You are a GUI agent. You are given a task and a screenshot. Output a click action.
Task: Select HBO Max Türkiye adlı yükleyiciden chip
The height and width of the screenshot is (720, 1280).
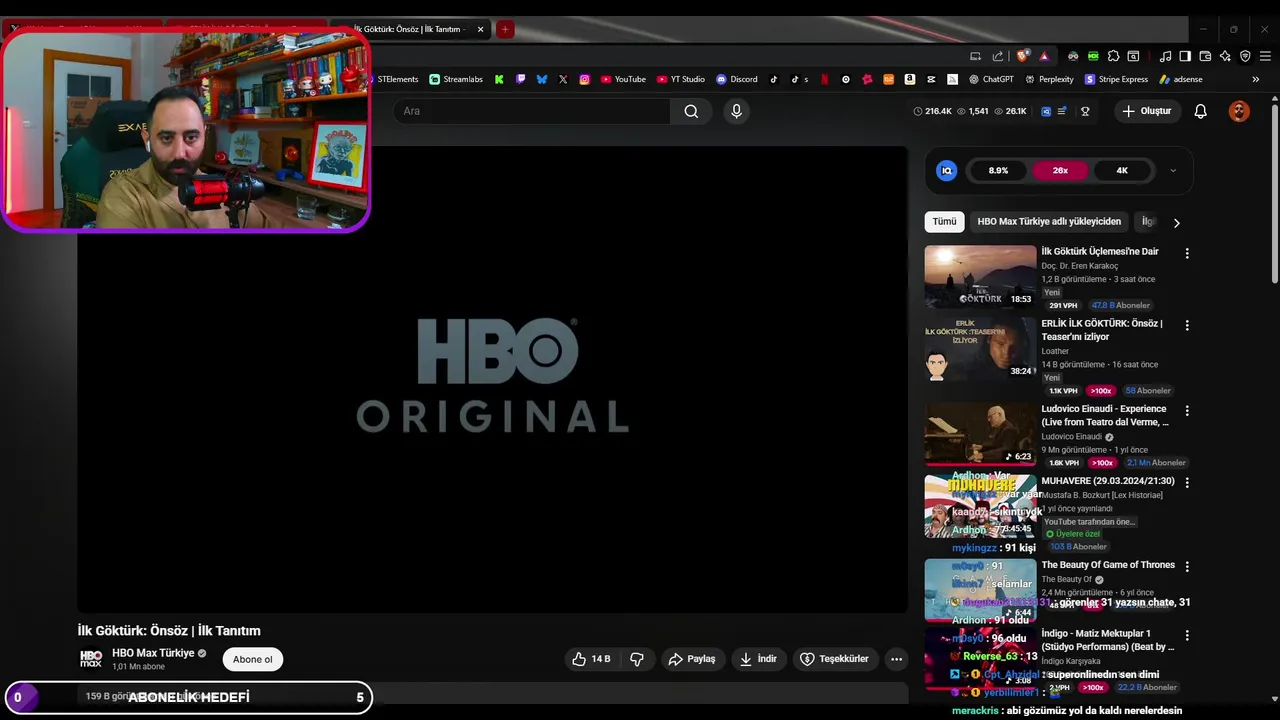pos(1049,221)
